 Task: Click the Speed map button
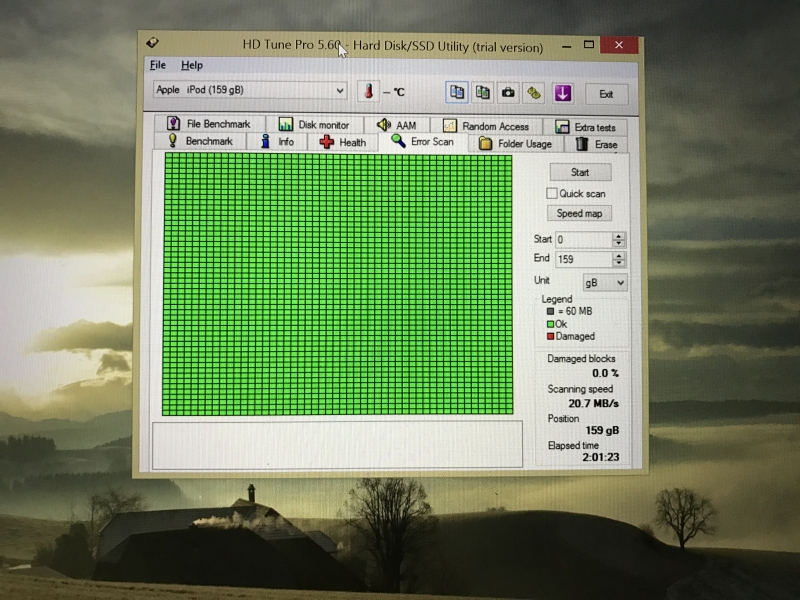[579, 213]
